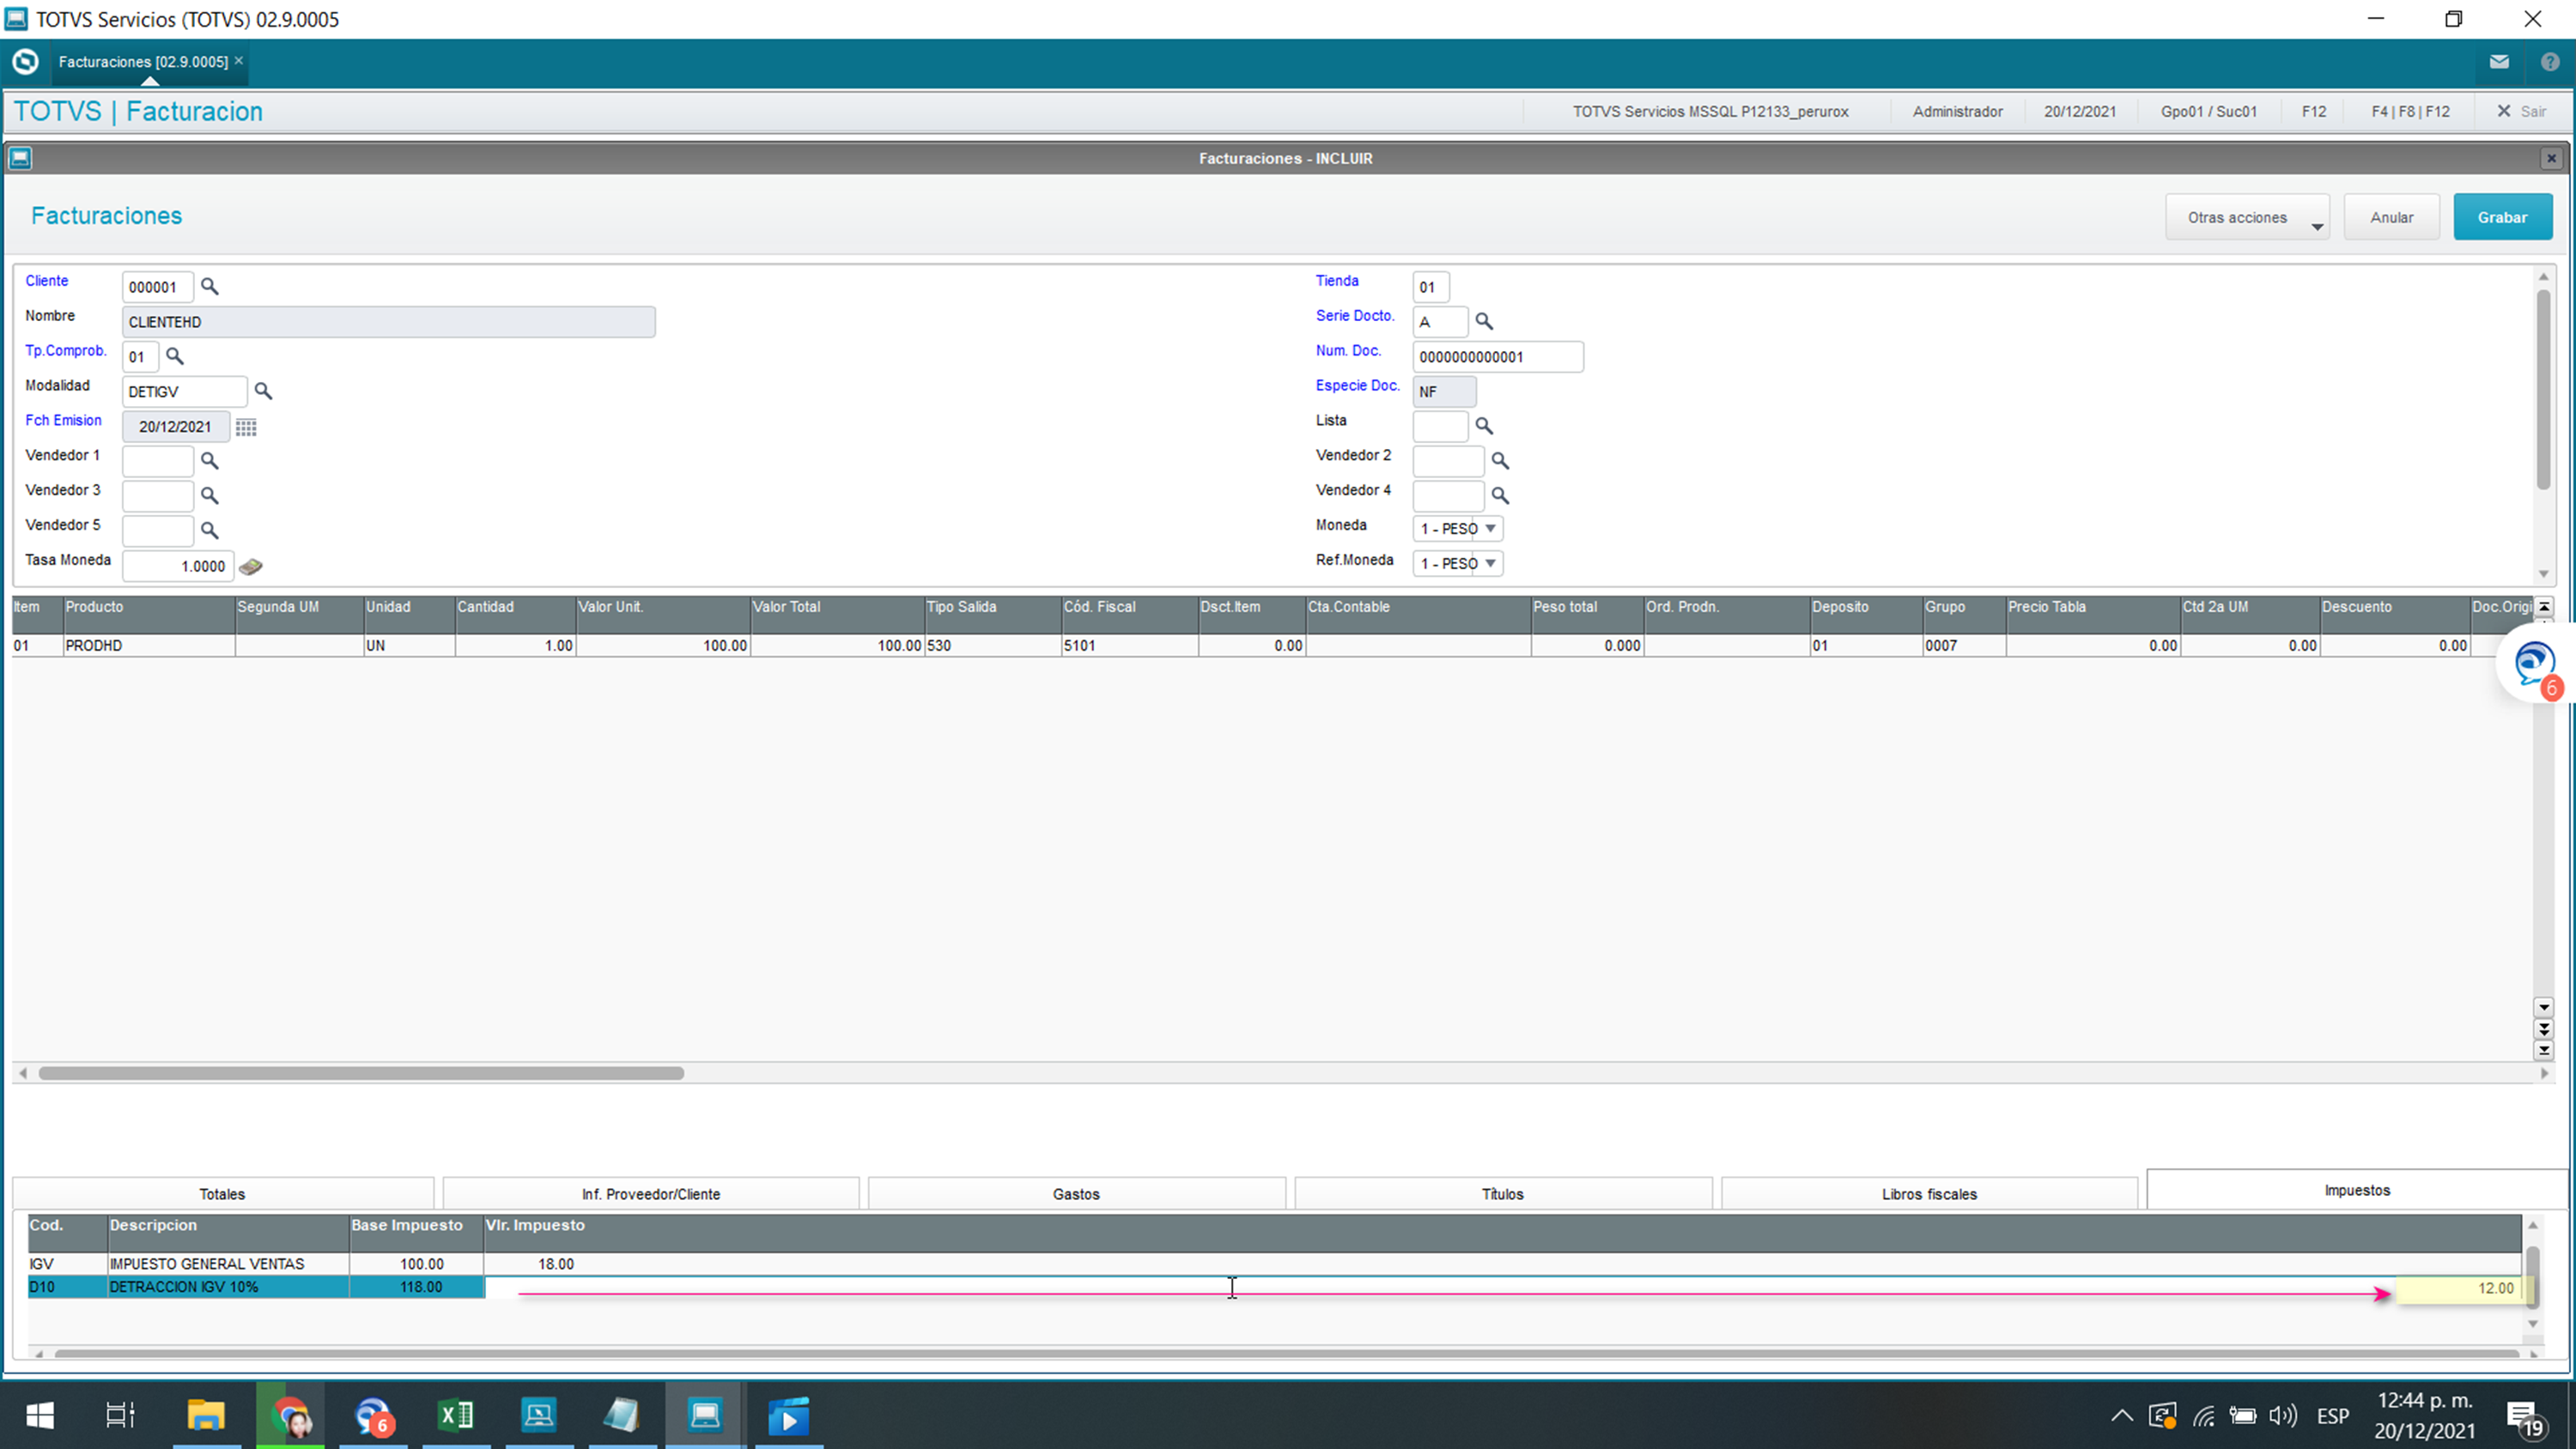
Task: Click the taxes grid horizontal scrollbar
Action: pos(1285,1354)
